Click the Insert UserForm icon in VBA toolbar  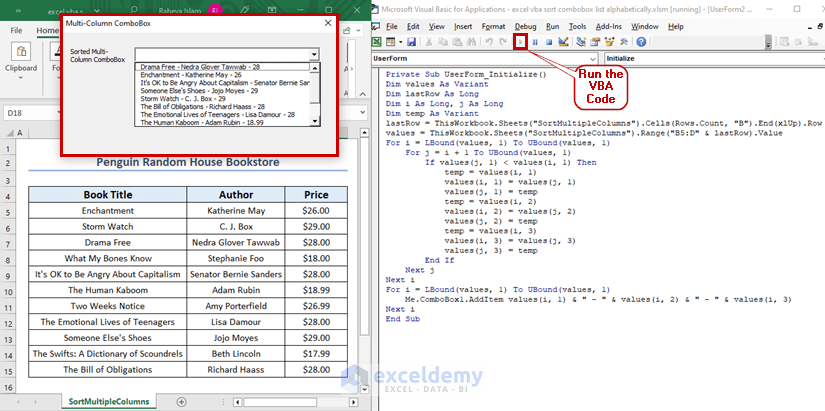point(390,42)
